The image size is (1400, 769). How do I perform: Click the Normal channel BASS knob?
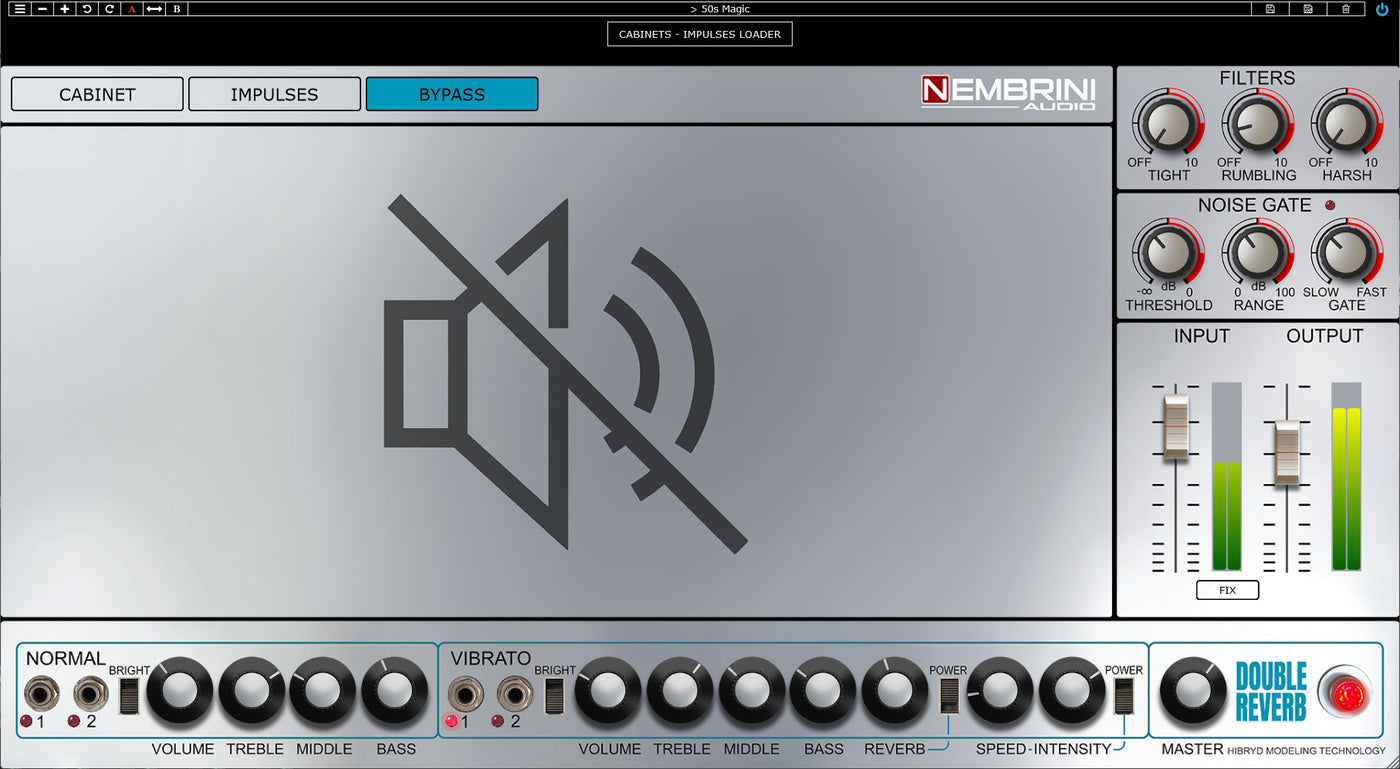click(x=395, y=690)
